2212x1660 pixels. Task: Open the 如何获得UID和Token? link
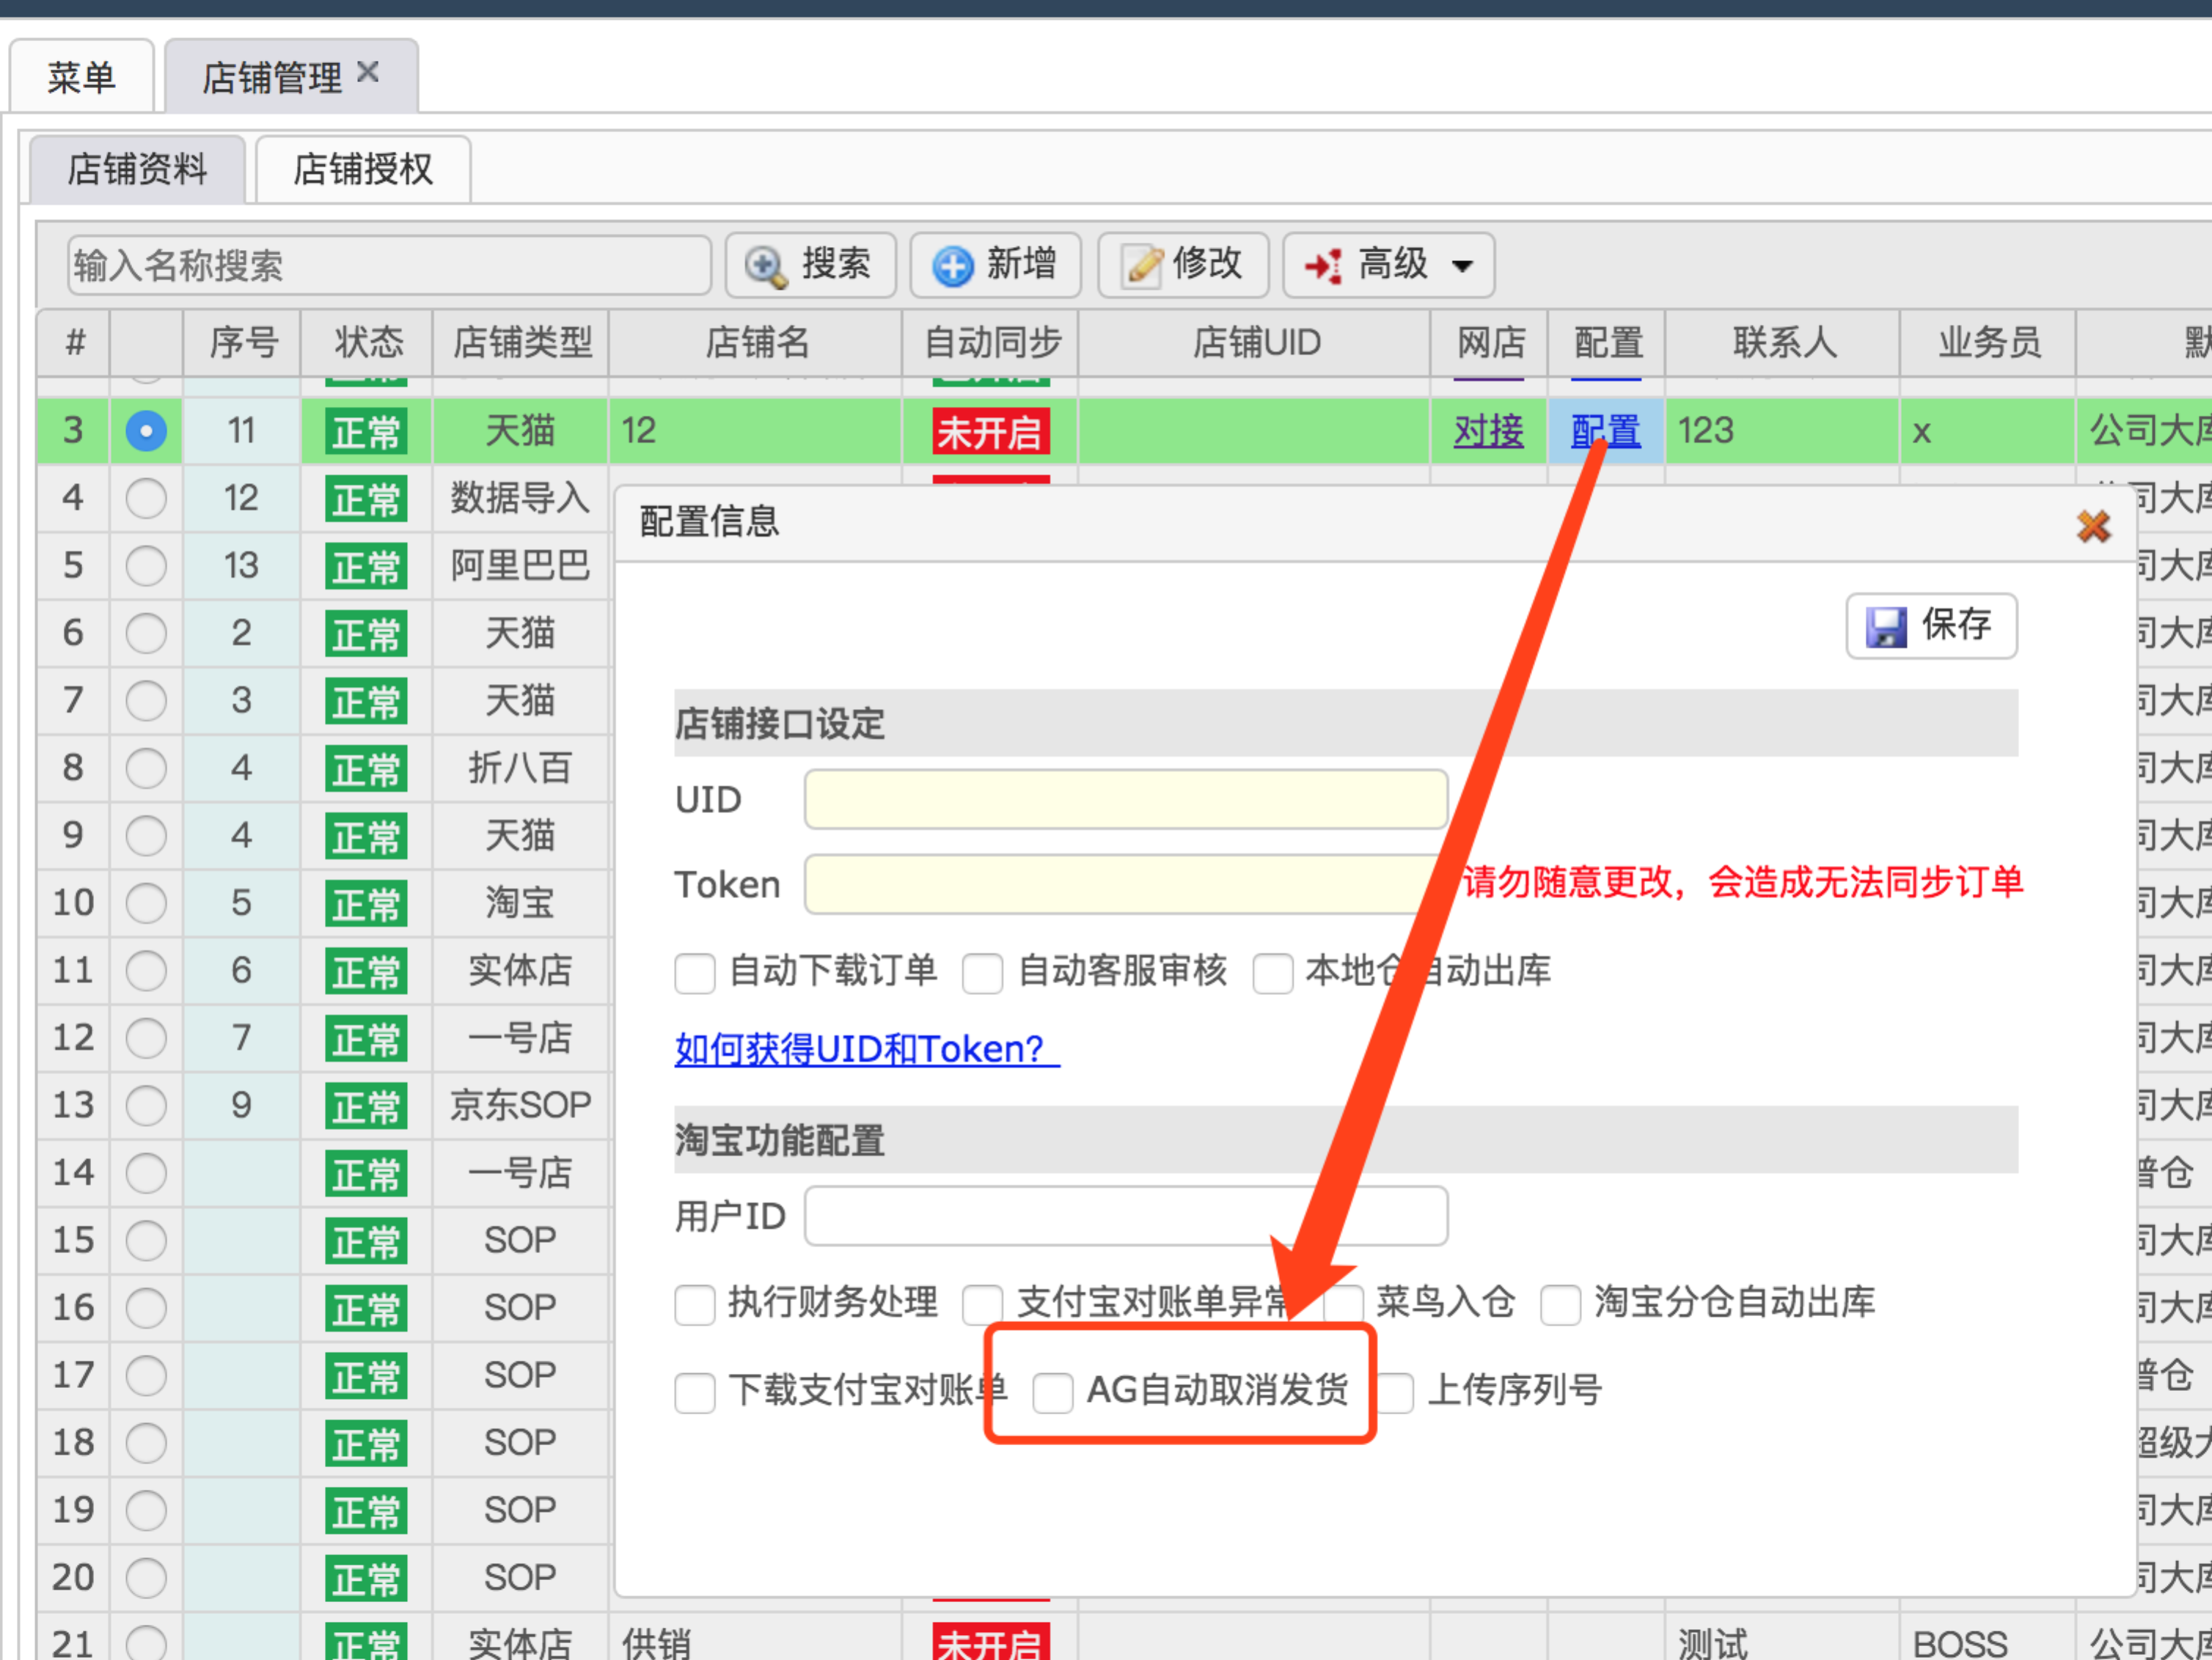click(866, 1049)
